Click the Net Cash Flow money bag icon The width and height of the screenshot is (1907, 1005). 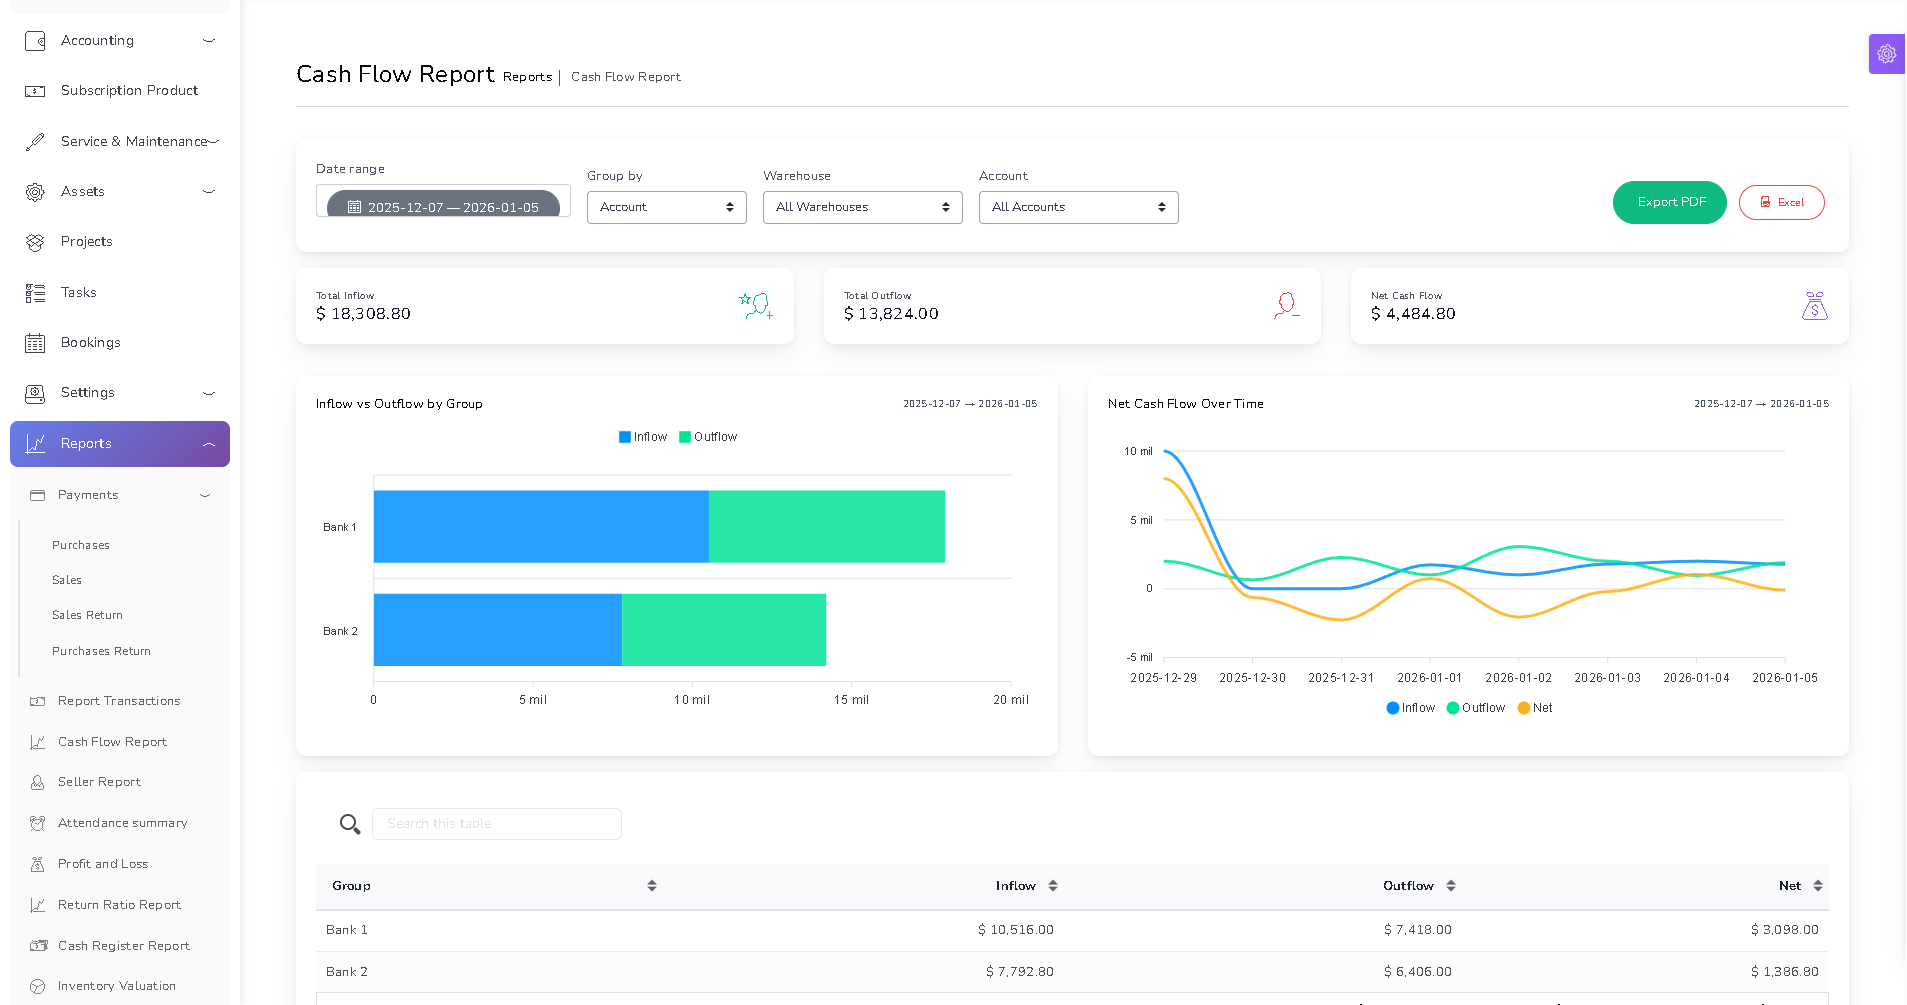click(x=1814, y=306)
